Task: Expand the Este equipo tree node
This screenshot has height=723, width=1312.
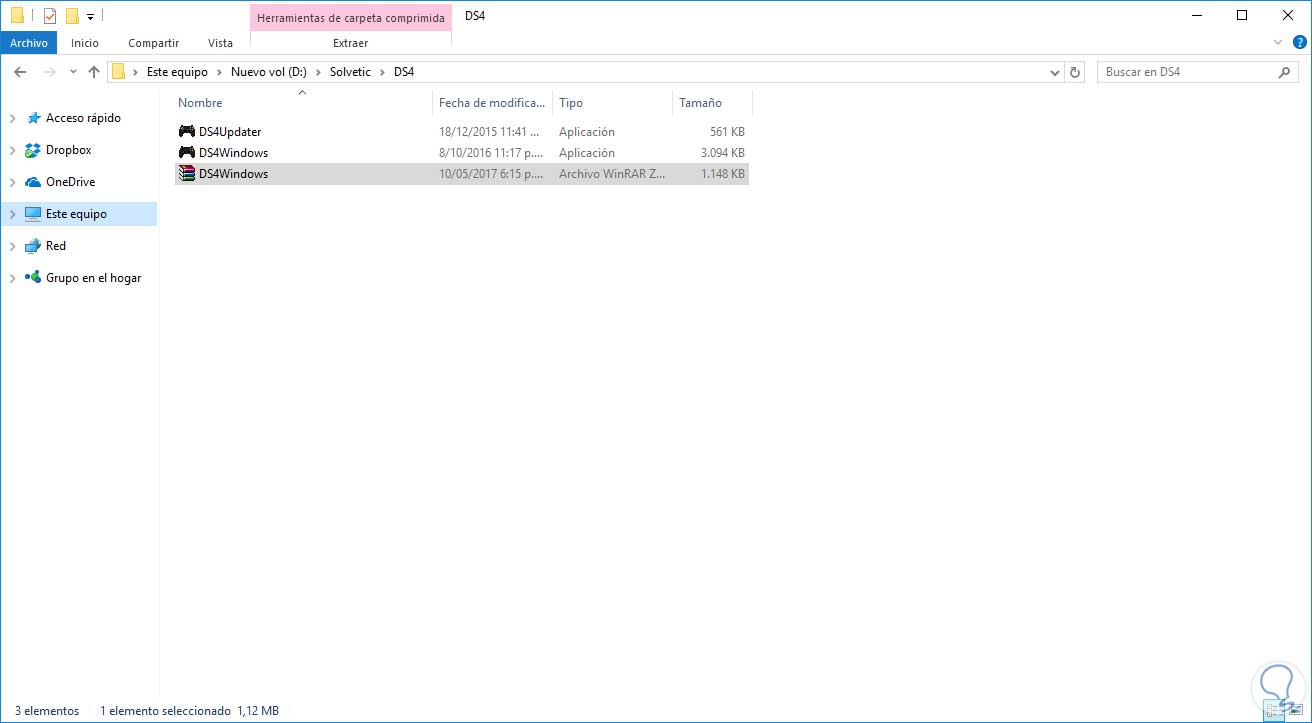Action: pyautogui.click(x=12, y=214)
